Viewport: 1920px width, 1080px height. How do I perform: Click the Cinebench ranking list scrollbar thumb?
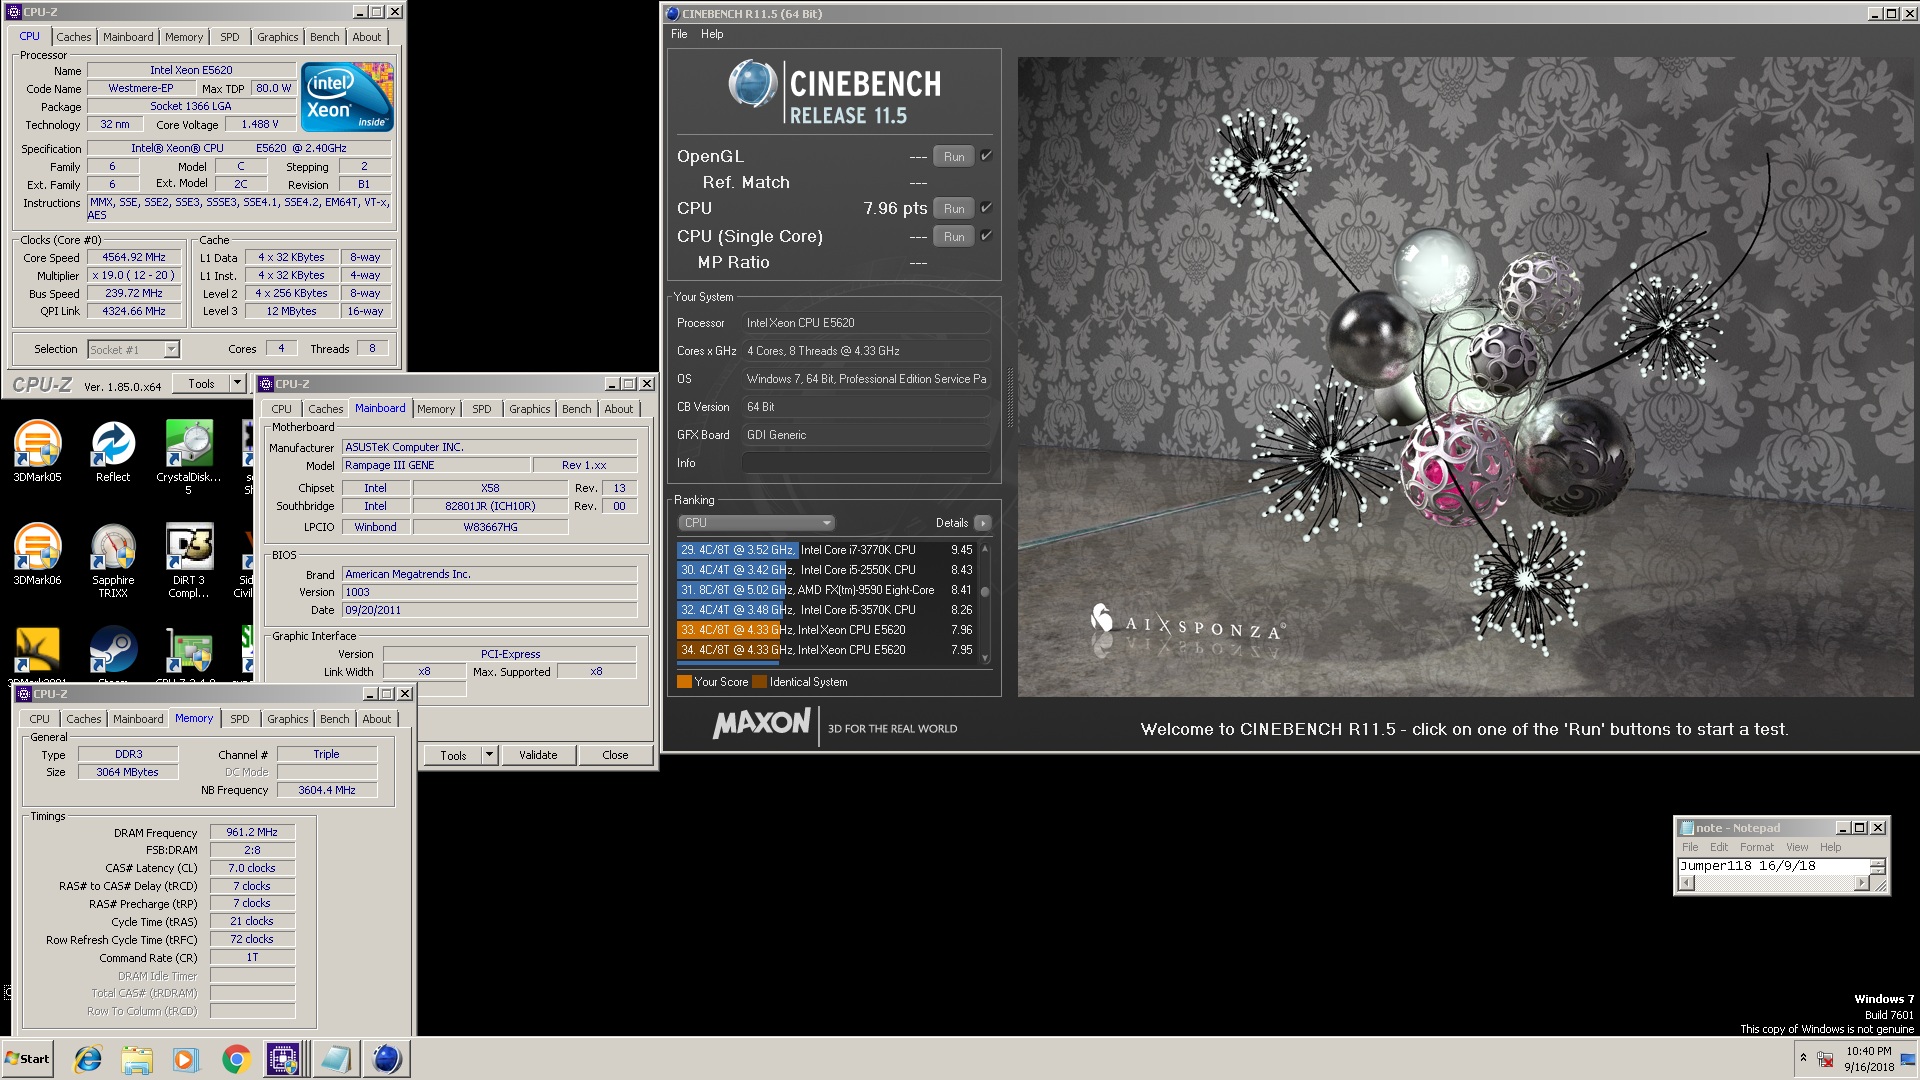[985, 591]
